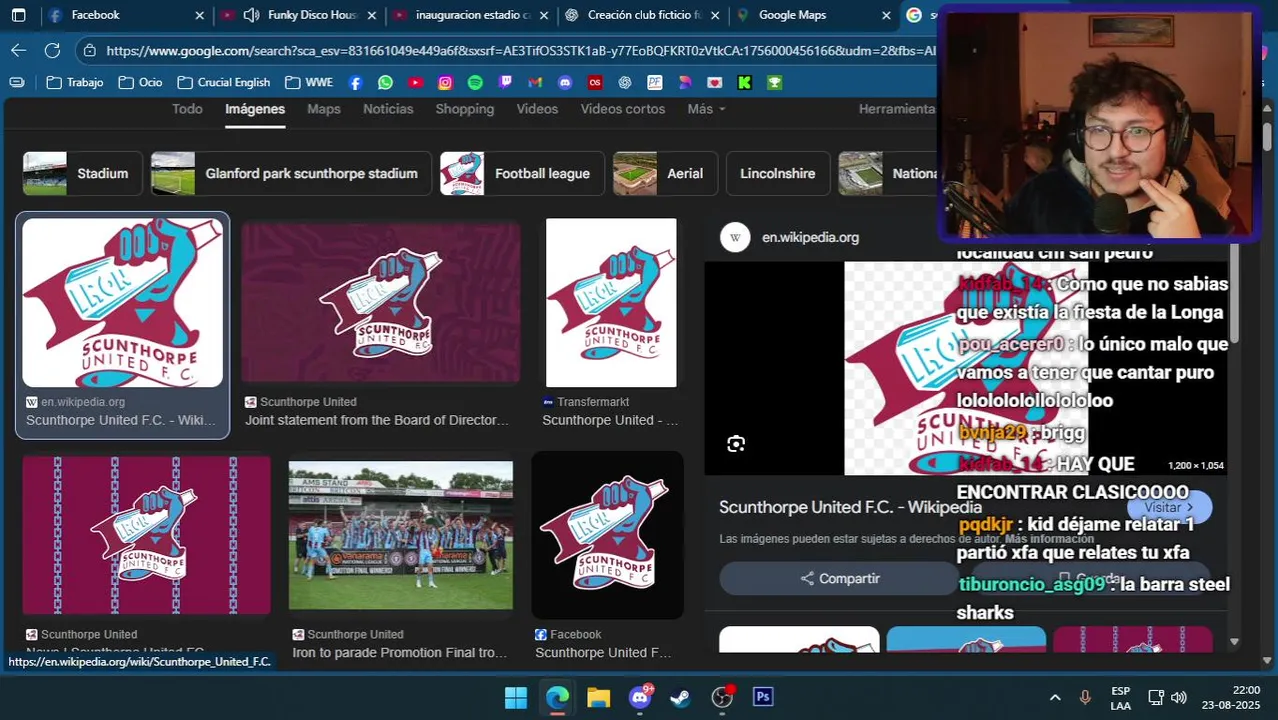
Task: Open the Transfermarkt Scunthorpe United image
Action: [x=611, y=303]
